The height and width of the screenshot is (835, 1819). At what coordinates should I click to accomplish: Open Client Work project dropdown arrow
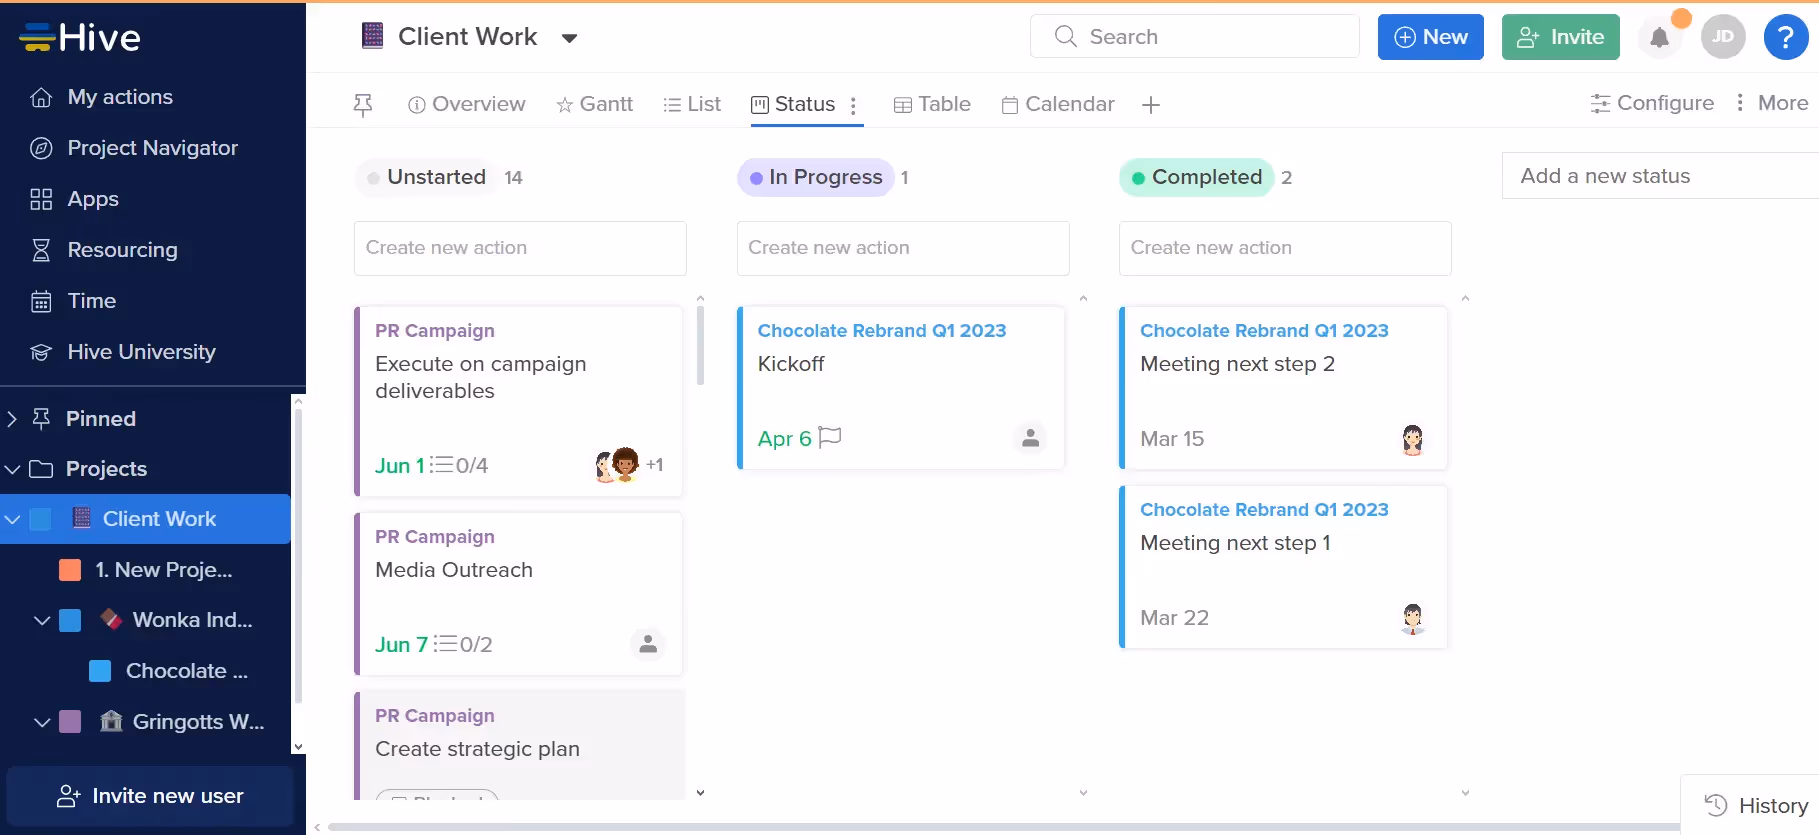[569, 39]
